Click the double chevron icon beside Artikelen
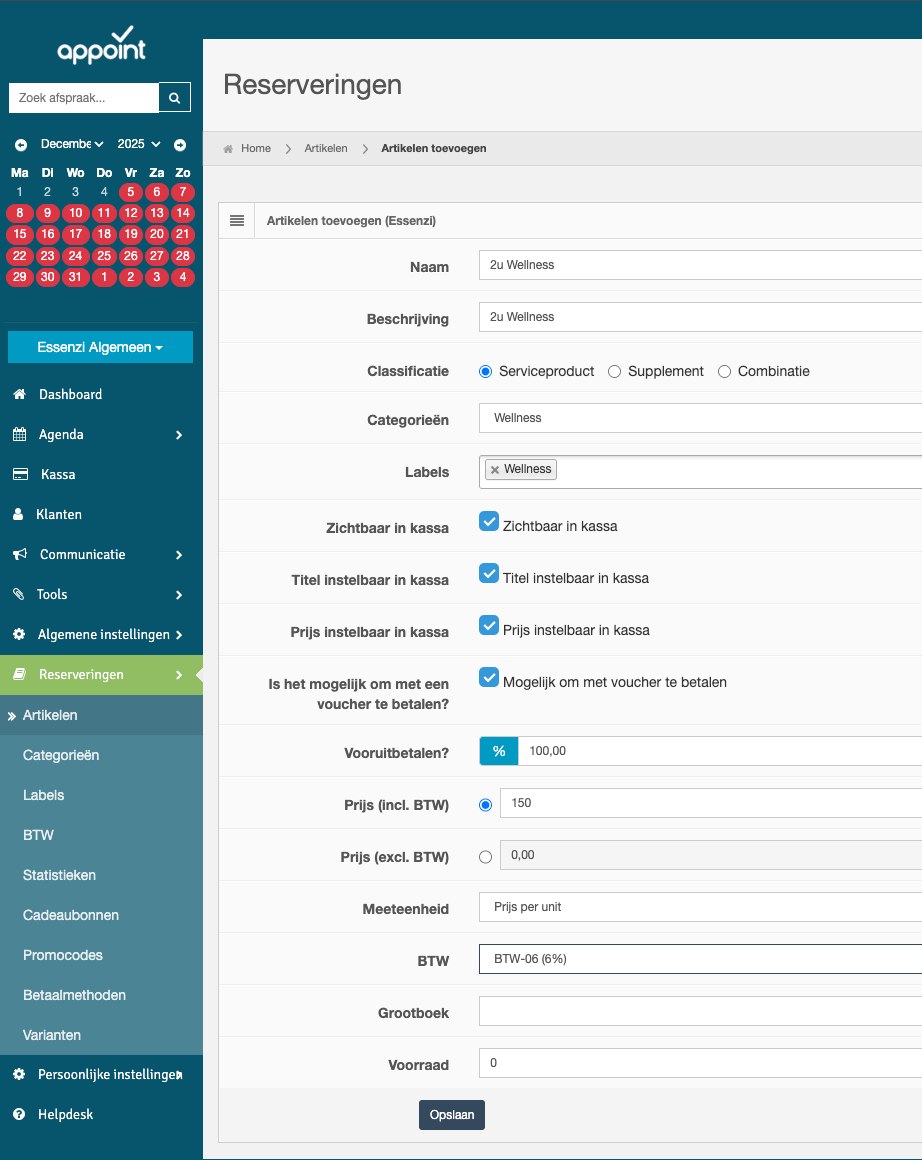Viewport: 922px width, 1160px height. pos(12,716)
